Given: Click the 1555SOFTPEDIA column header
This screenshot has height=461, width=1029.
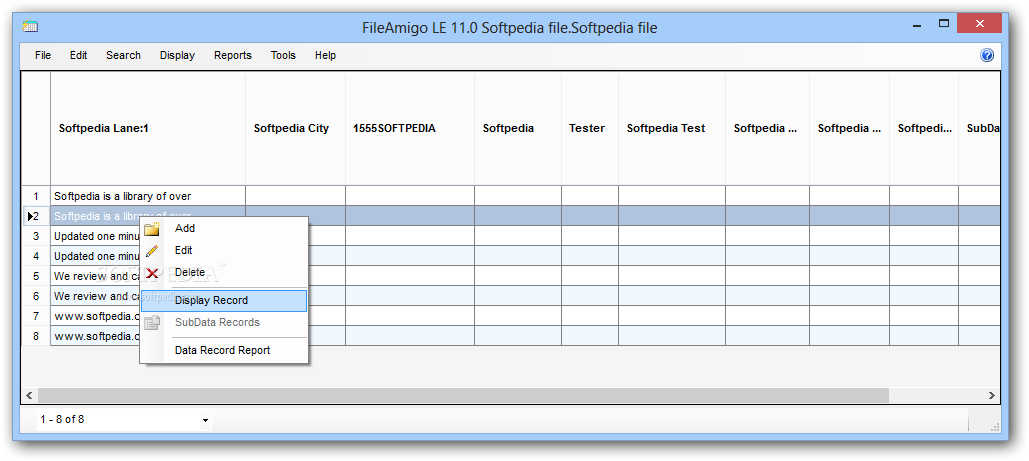Looking at the screenshot, I should [x=410, y=129].
